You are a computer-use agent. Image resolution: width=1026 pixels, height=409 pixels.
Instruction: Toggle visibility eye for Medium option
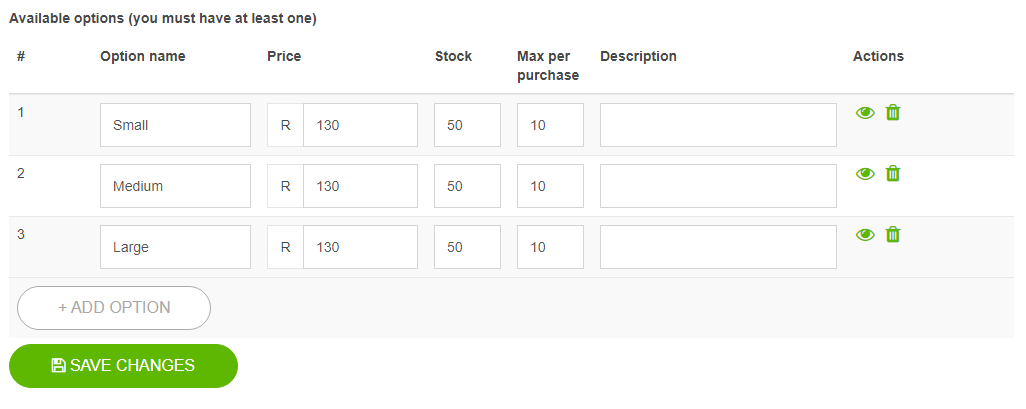[x=865, y=174]
